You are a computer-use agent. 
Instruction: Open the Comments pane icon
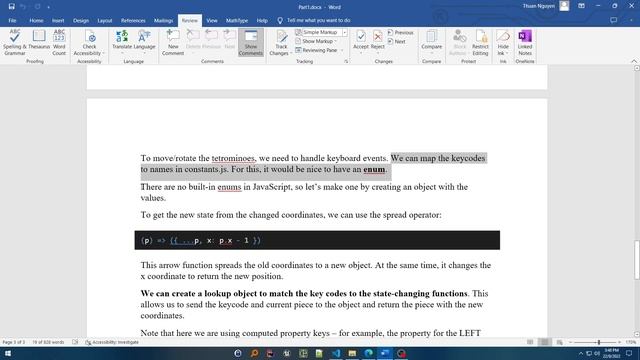click(x=613, y=20)
